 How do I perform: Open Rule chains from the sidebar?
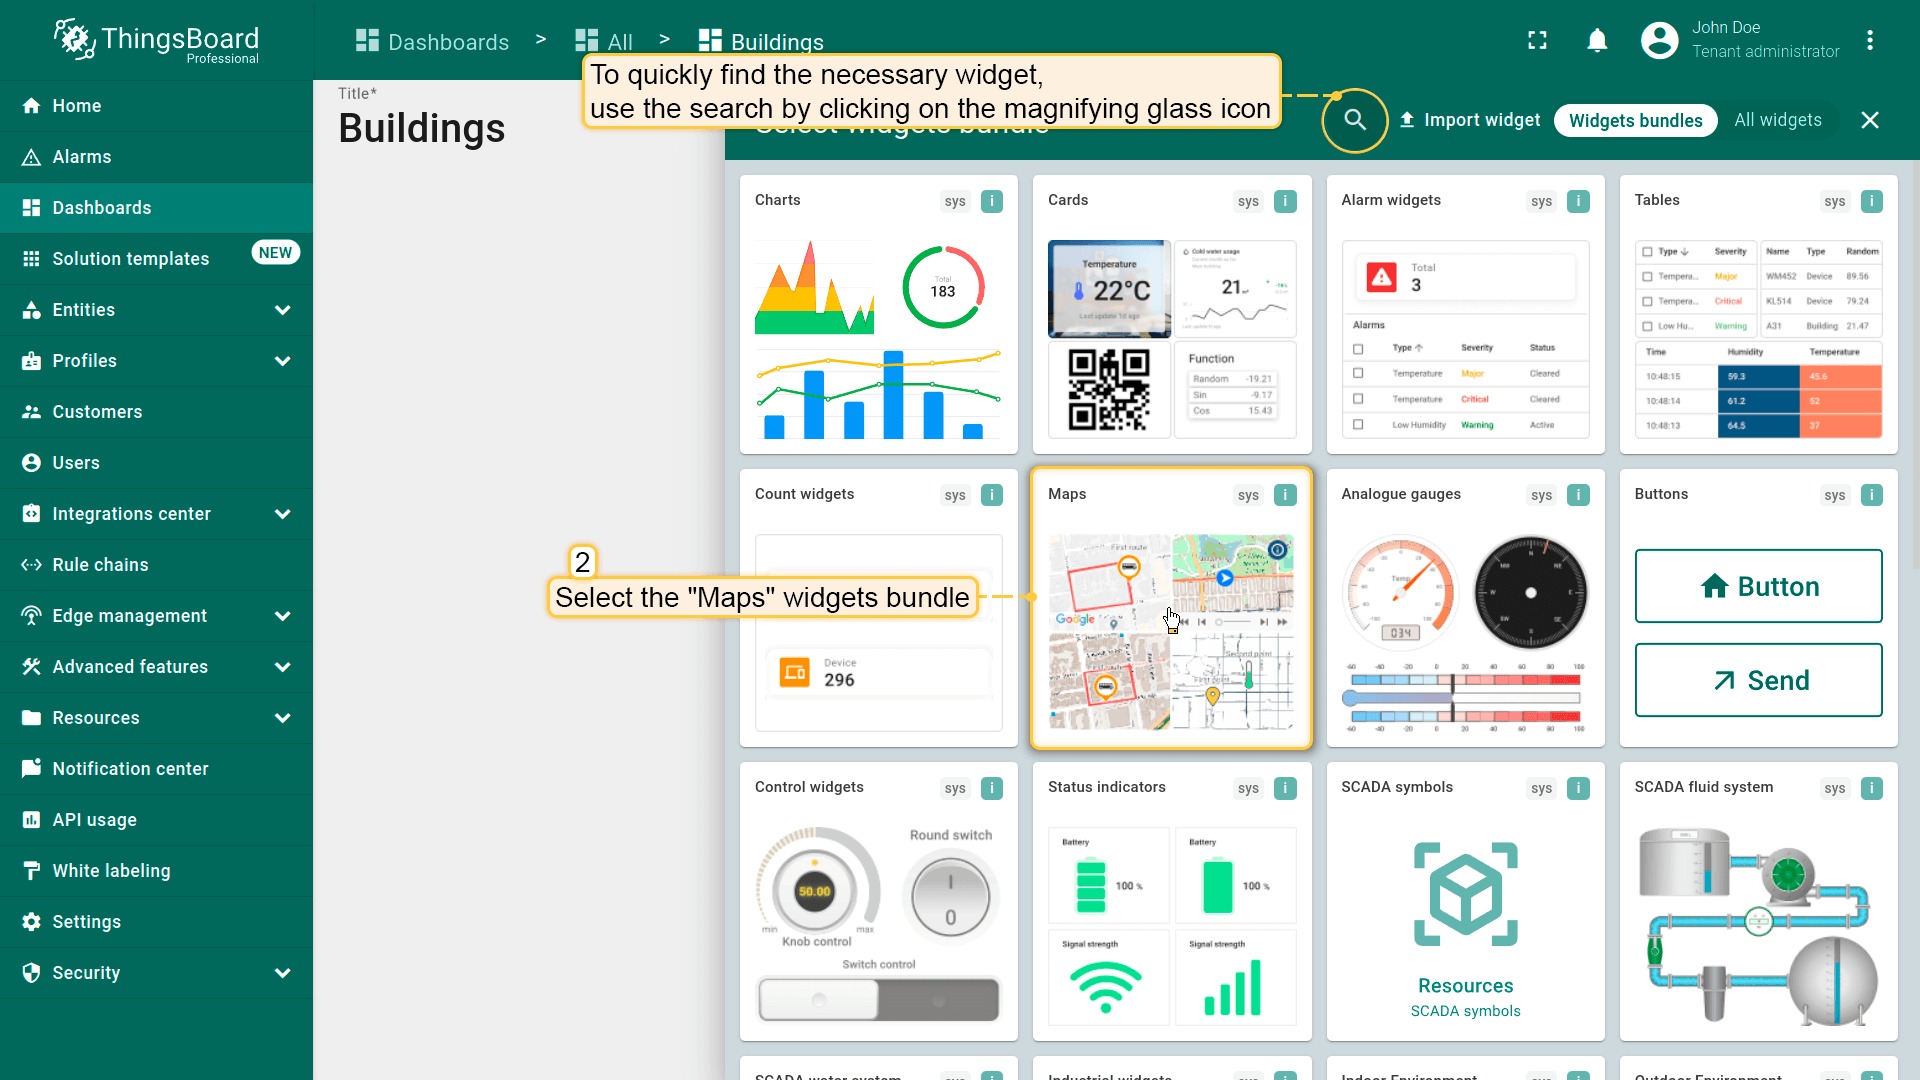coord(100,565)
